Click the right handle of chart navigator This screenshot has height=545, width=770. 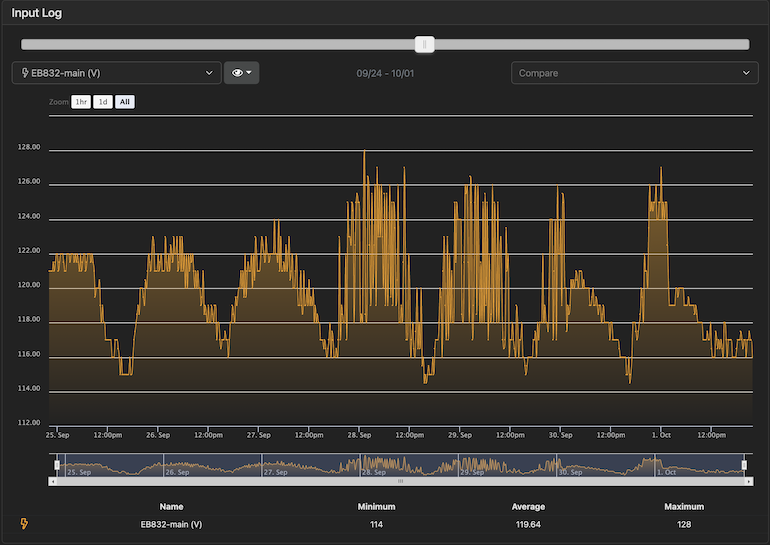[744, 464]
